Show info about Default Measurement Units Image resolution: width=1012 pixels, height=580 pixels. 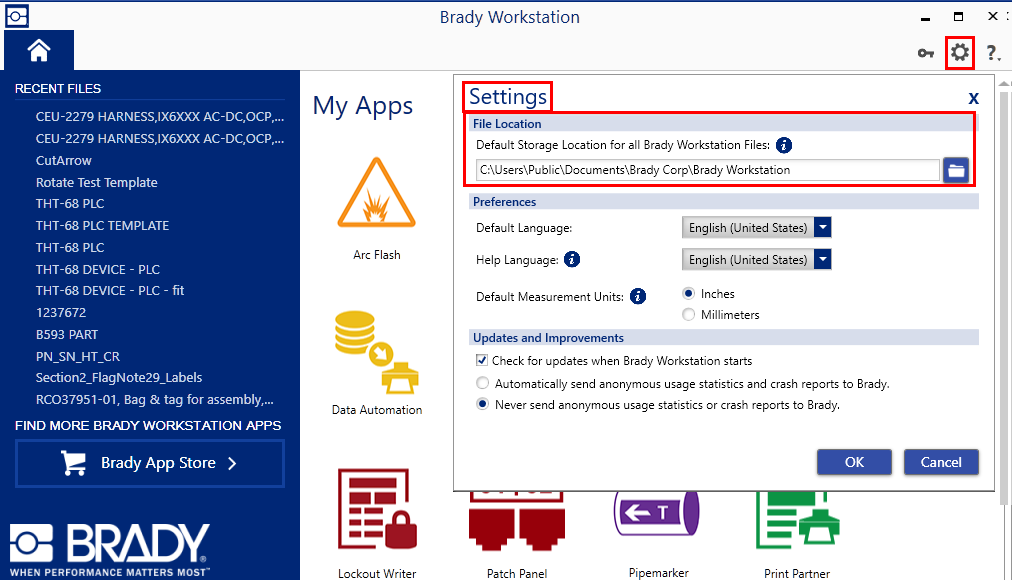tap(638, 297)
